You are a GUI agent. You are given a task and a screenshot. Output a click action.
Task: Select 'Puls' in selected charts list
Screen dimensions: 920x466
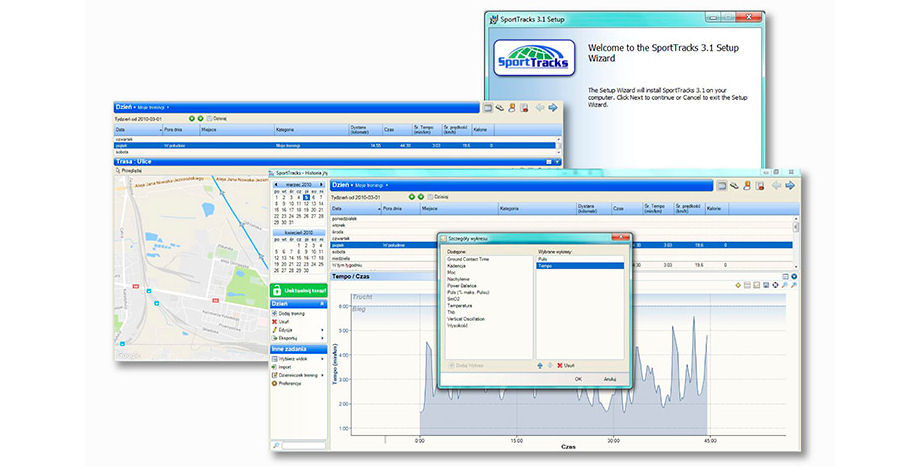coord(544,259)
